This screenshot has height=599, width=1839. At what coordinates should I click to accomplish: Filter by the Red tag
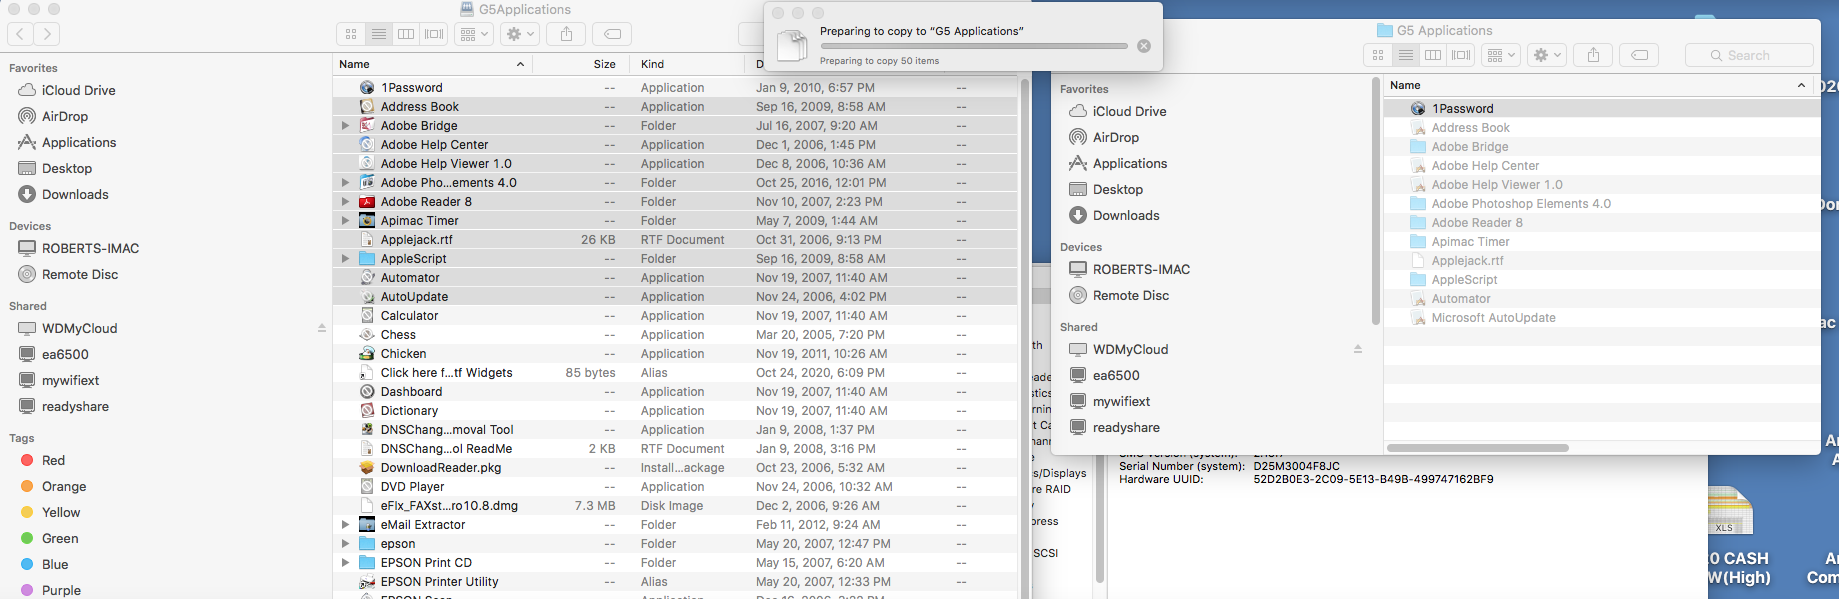(53, 460)
